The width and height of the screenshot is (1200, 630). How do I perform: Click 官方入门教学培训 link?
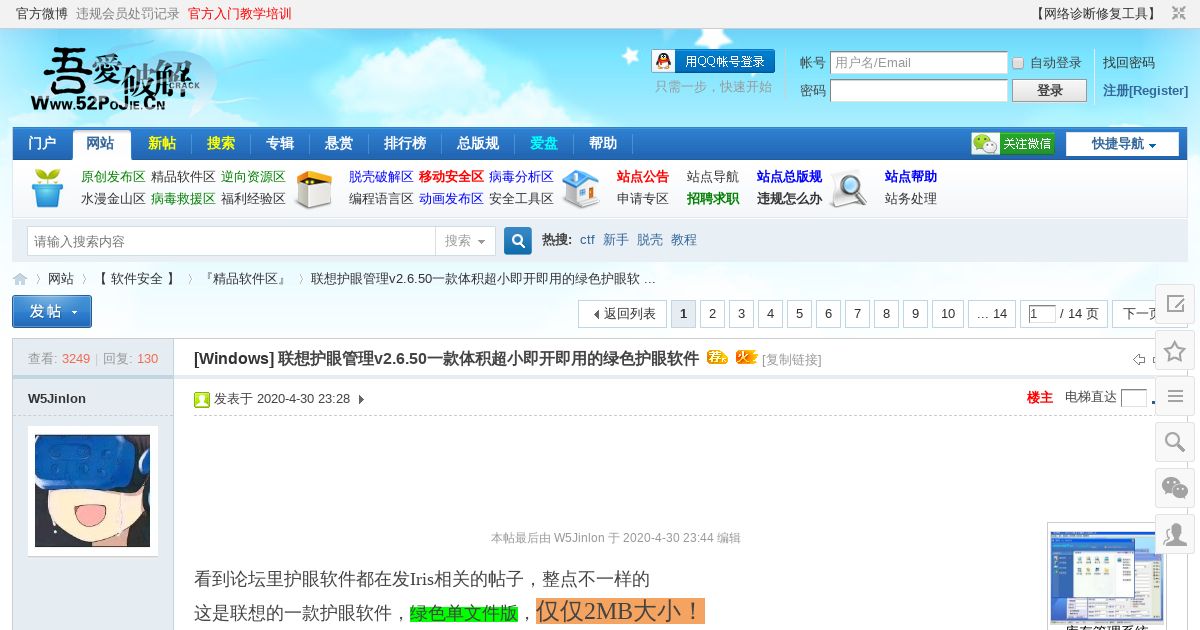point(240,14)
